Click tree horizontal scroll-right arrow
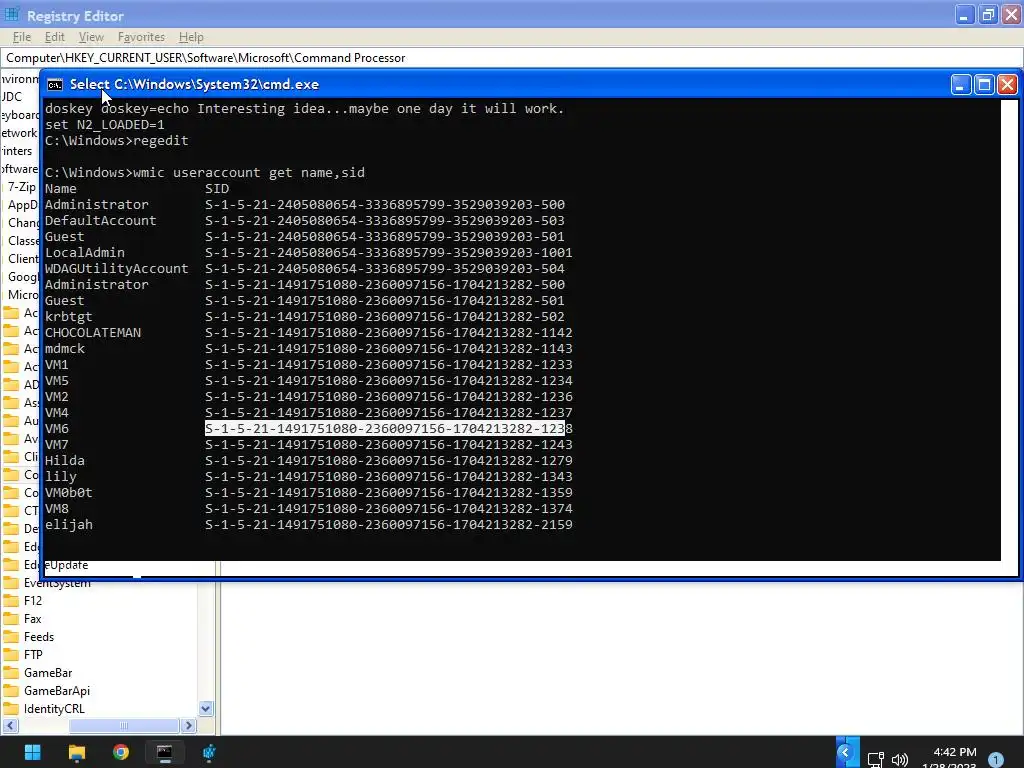Image resolution: width=1024 pixels, height=768 pixels. 189,726
